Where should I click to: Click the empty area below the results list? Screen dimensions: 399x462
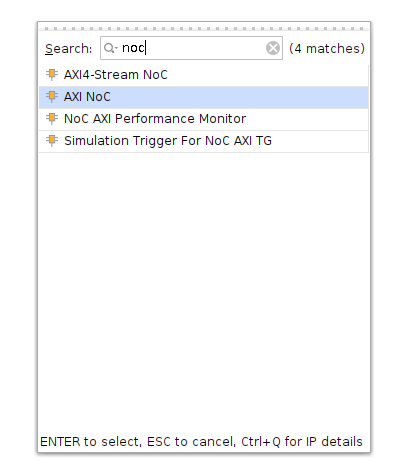pyautogui.click(x=204, y=290)
